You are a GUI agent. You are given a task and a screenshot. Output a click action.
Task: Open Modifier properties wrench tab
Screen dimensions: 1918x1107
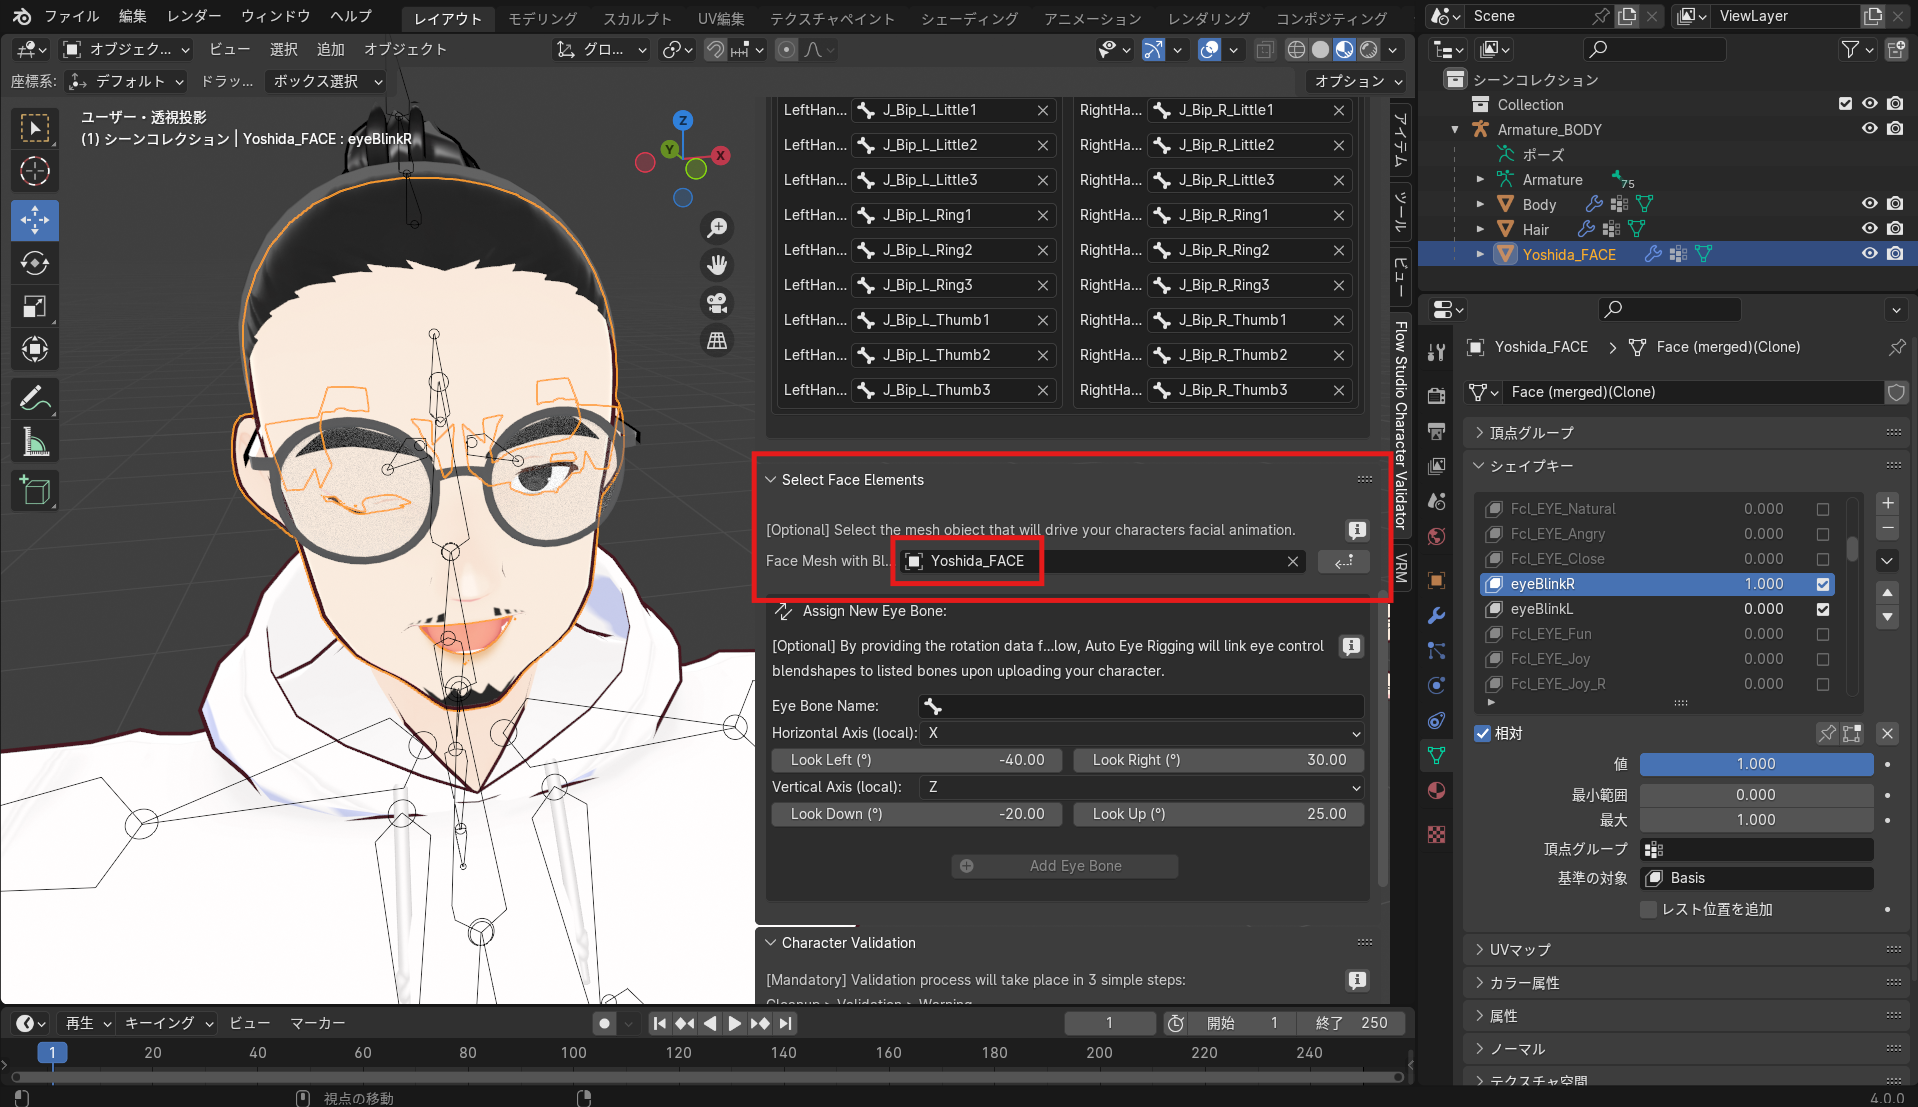[1437, 615]
